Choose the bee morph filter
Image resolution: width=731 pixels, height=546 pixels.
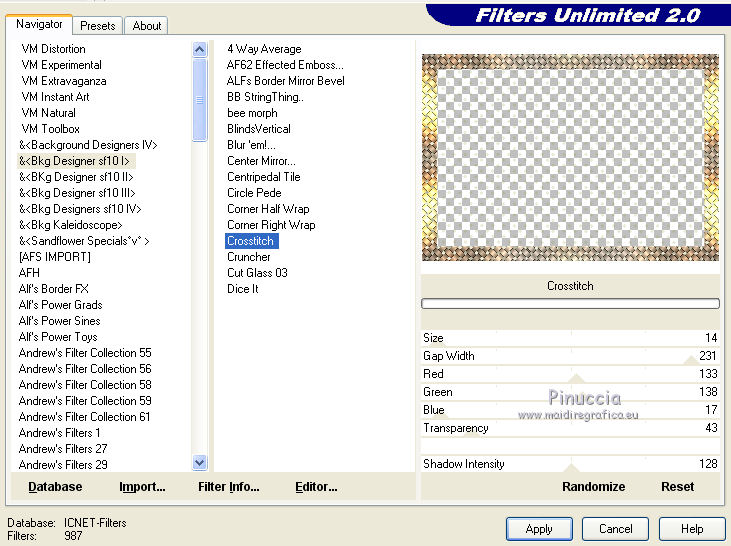point(252,113)
